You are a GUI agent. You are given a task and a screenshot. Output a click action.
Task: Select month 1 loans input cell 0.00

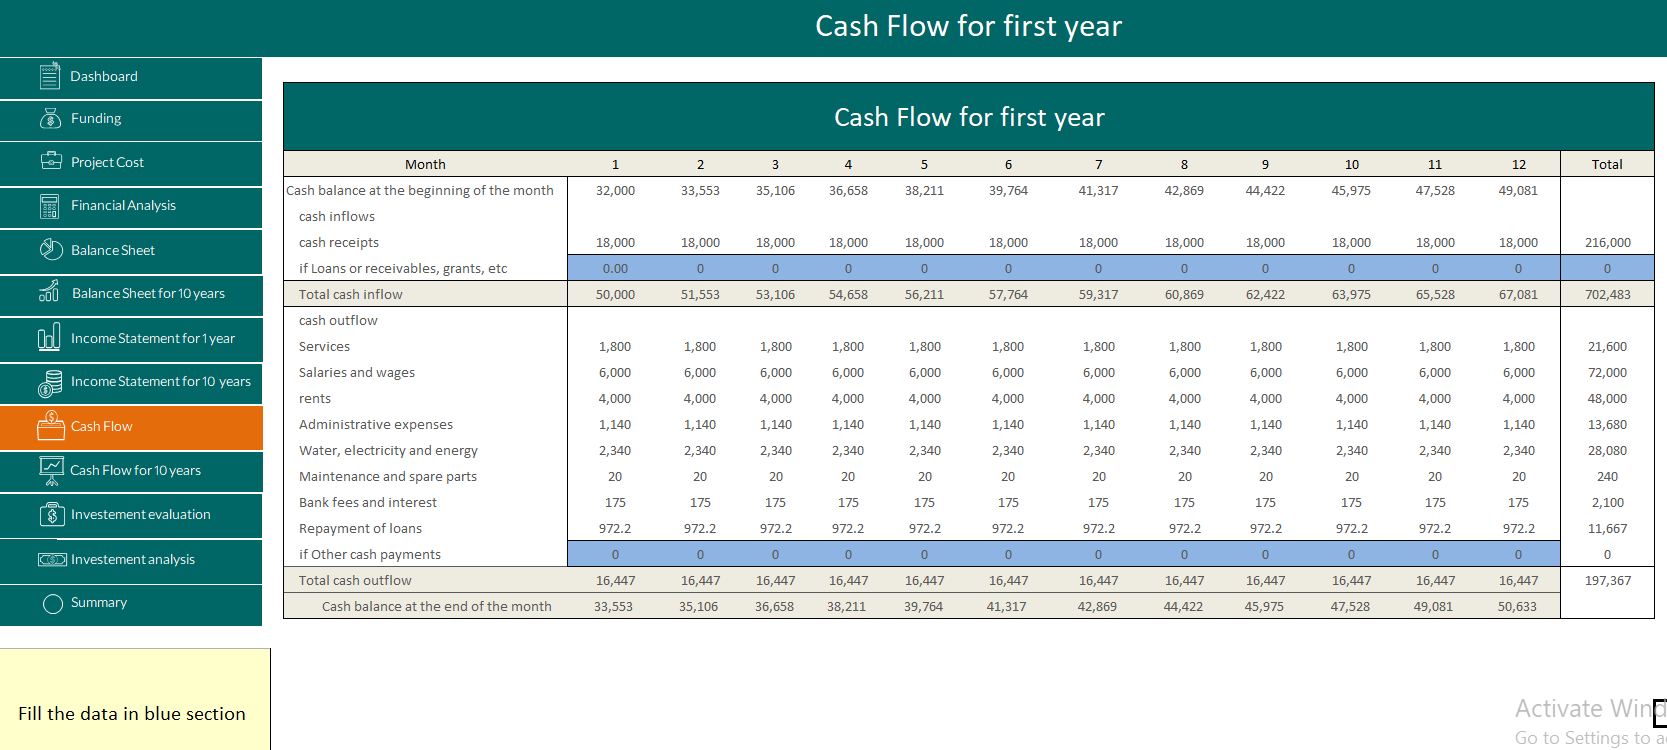click(x=615, y=268)
